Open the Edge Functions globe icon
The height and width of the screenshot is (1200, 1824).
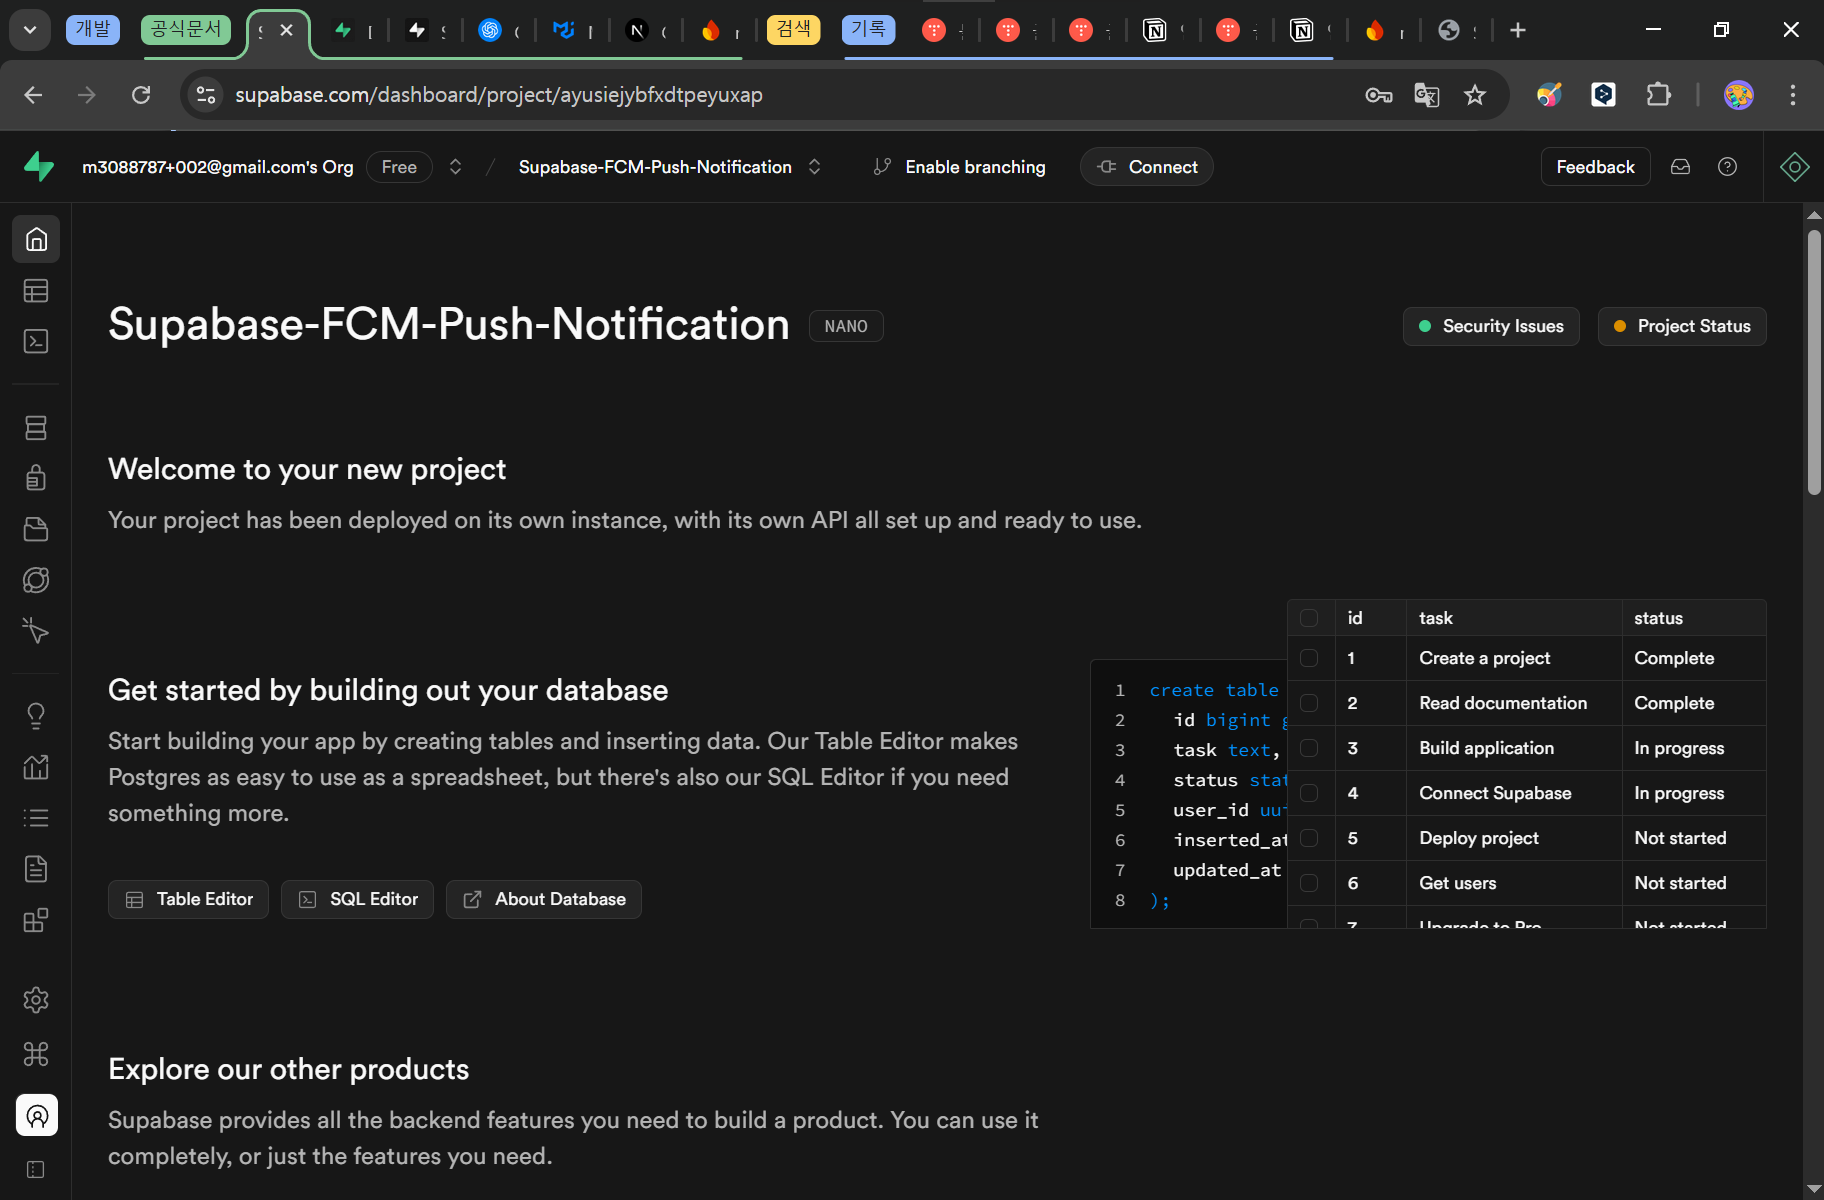(36, 580)
